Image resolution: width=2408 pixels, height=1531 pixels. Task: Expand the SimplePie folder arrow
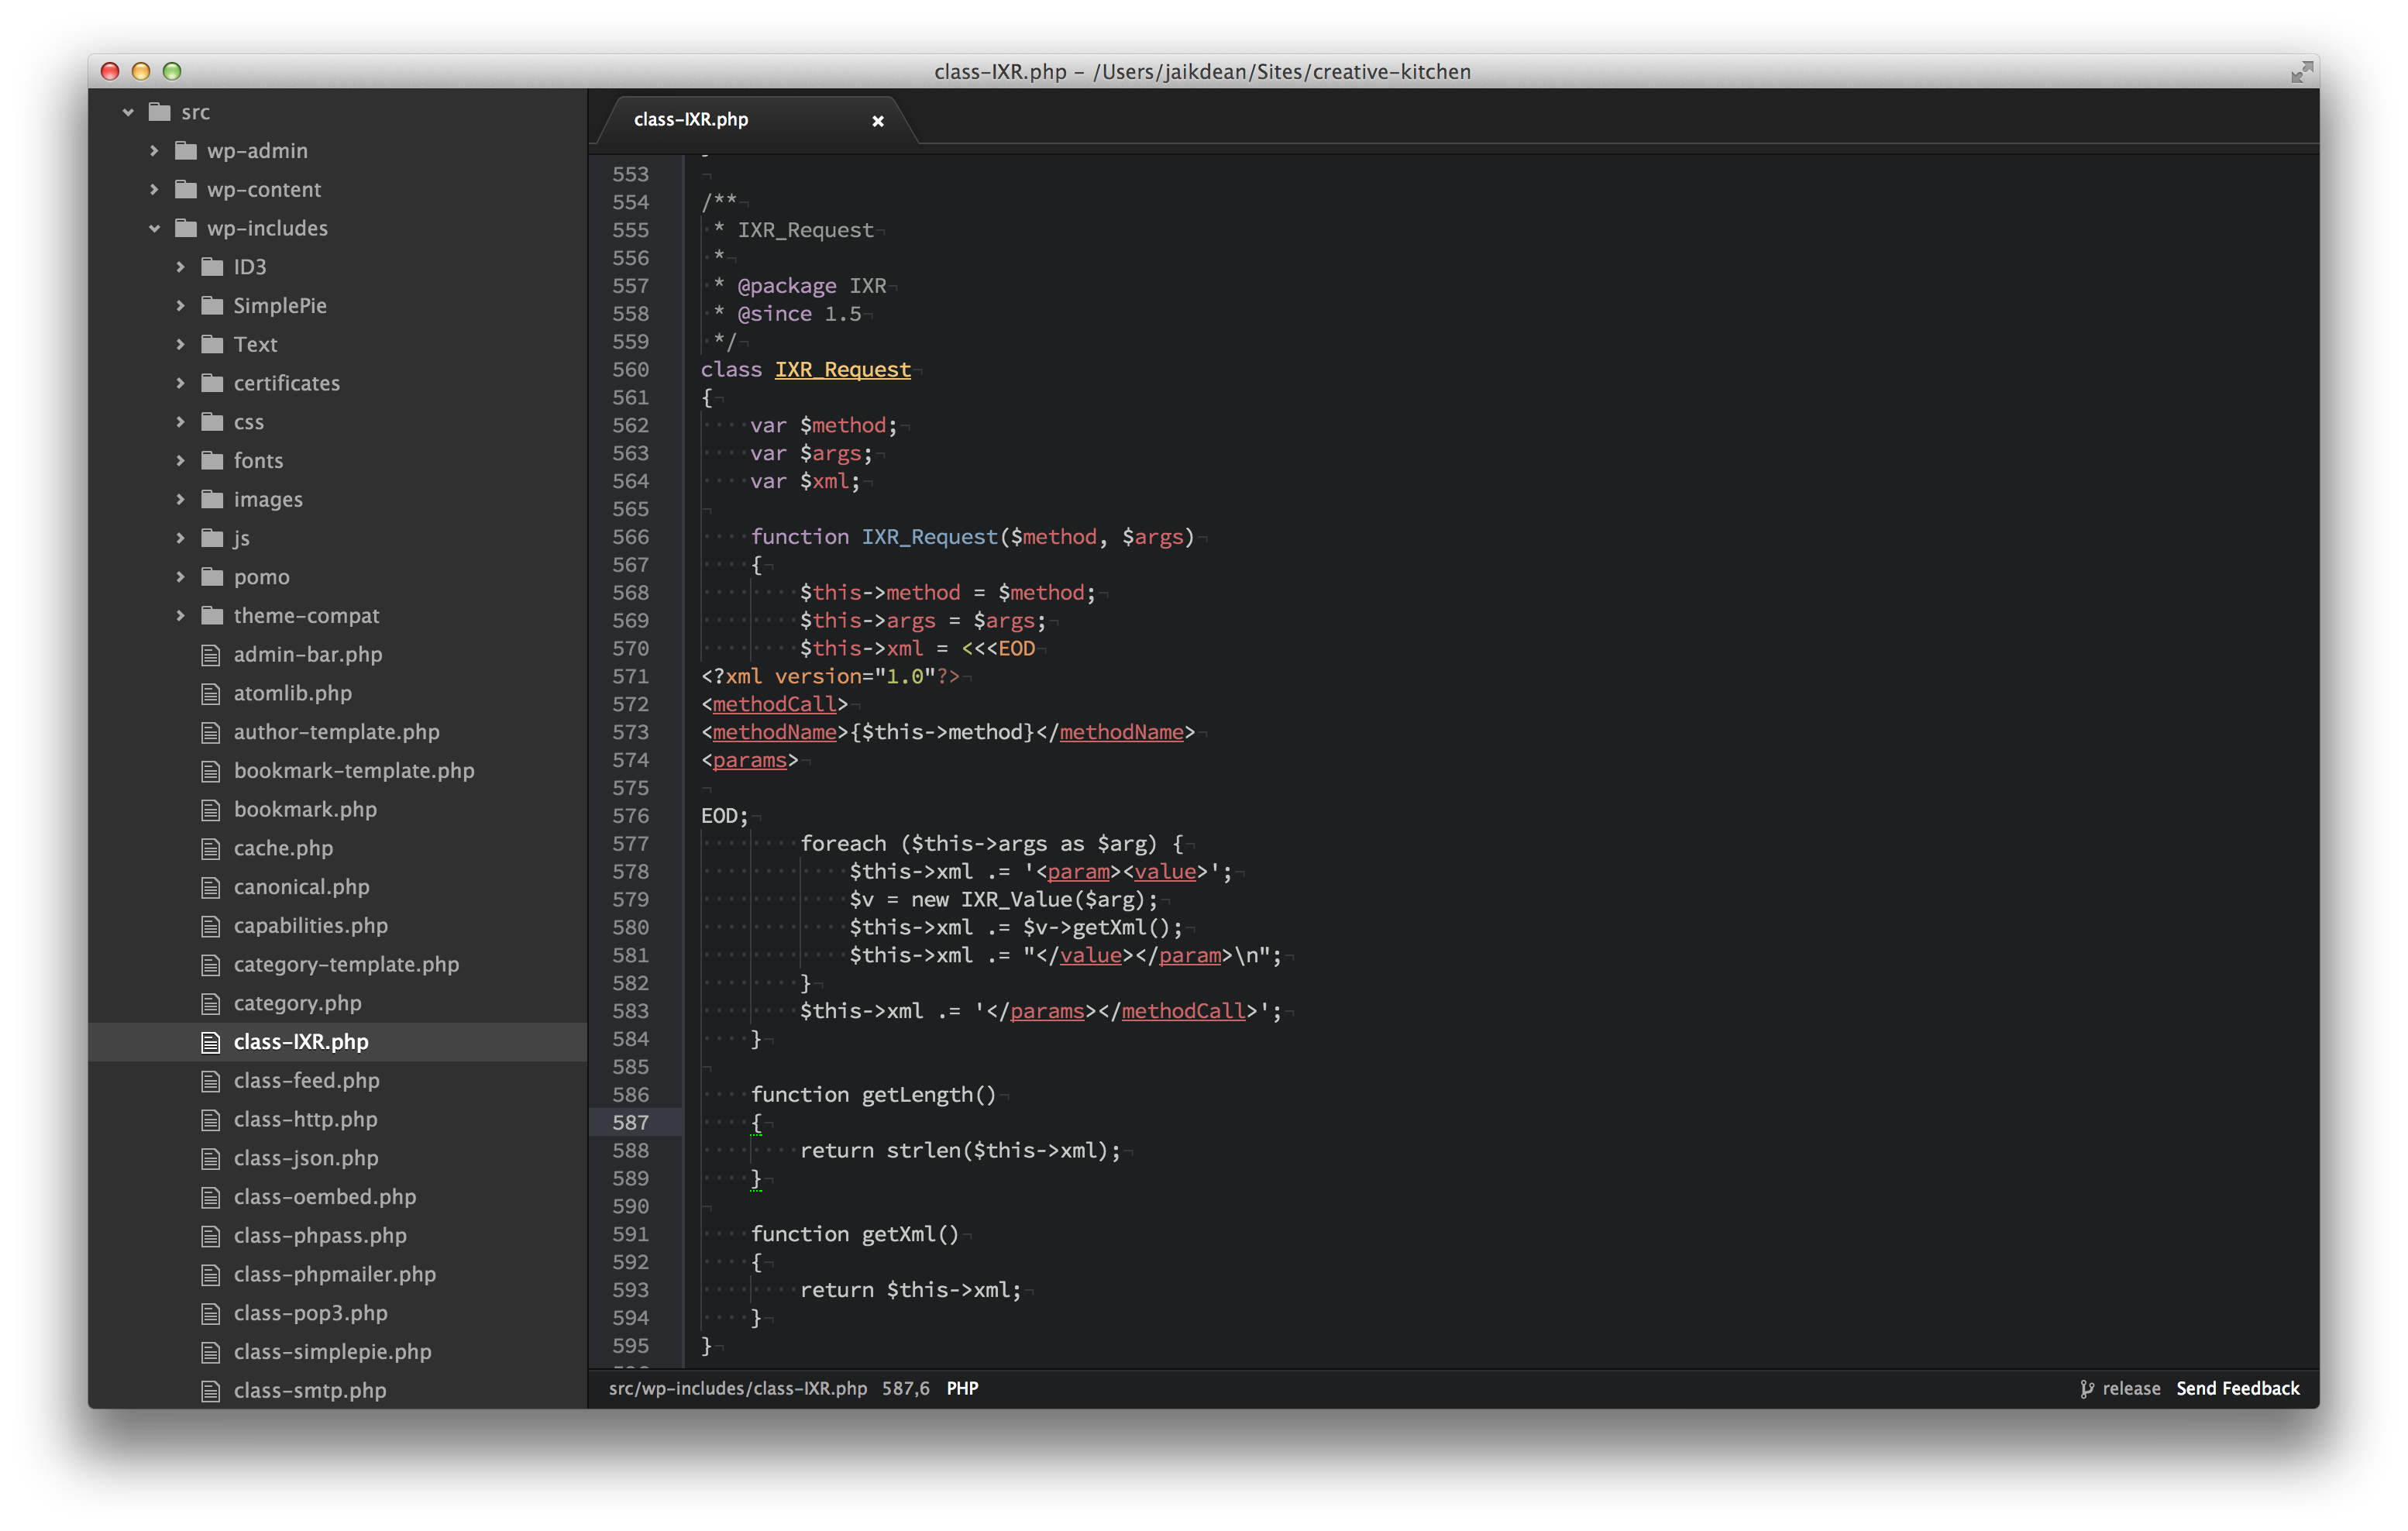point(180,306)
